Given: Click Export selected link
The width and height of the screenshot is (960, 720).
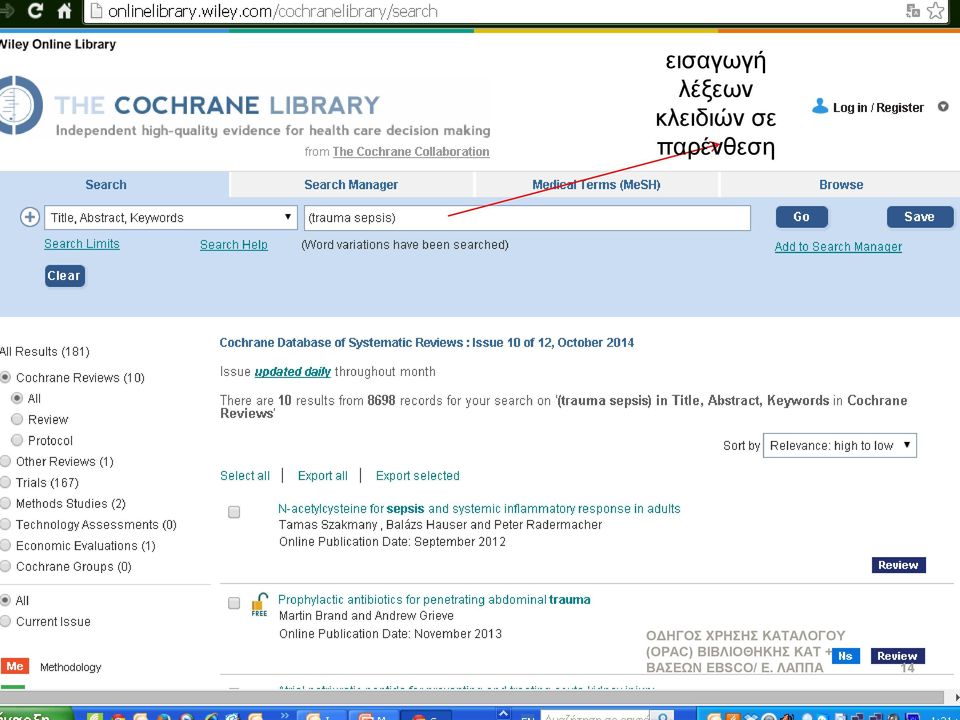Looking at the screenshot, I should tap(418, 476).
